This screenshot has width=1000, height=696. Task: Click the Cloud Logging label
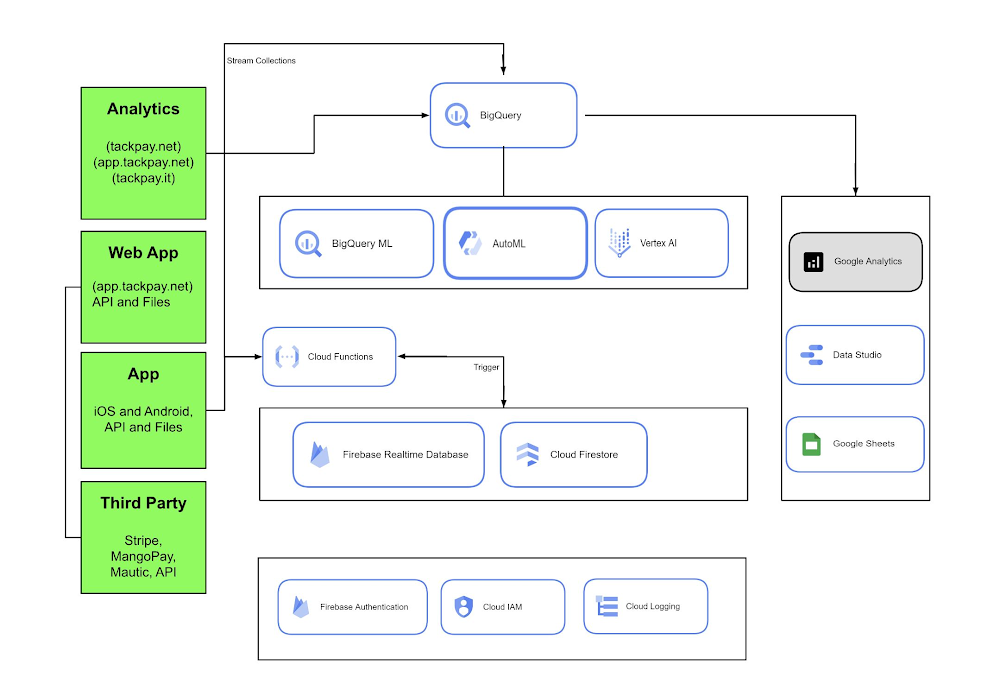(653, 606)
